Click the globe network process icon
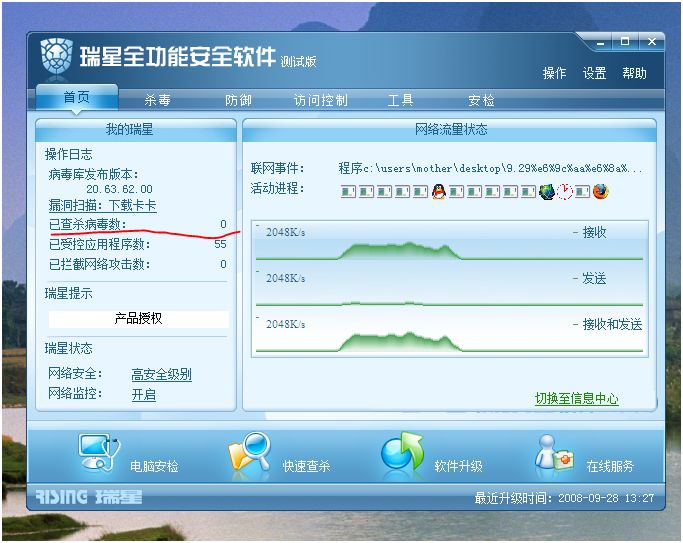 [x=547, y=192]
